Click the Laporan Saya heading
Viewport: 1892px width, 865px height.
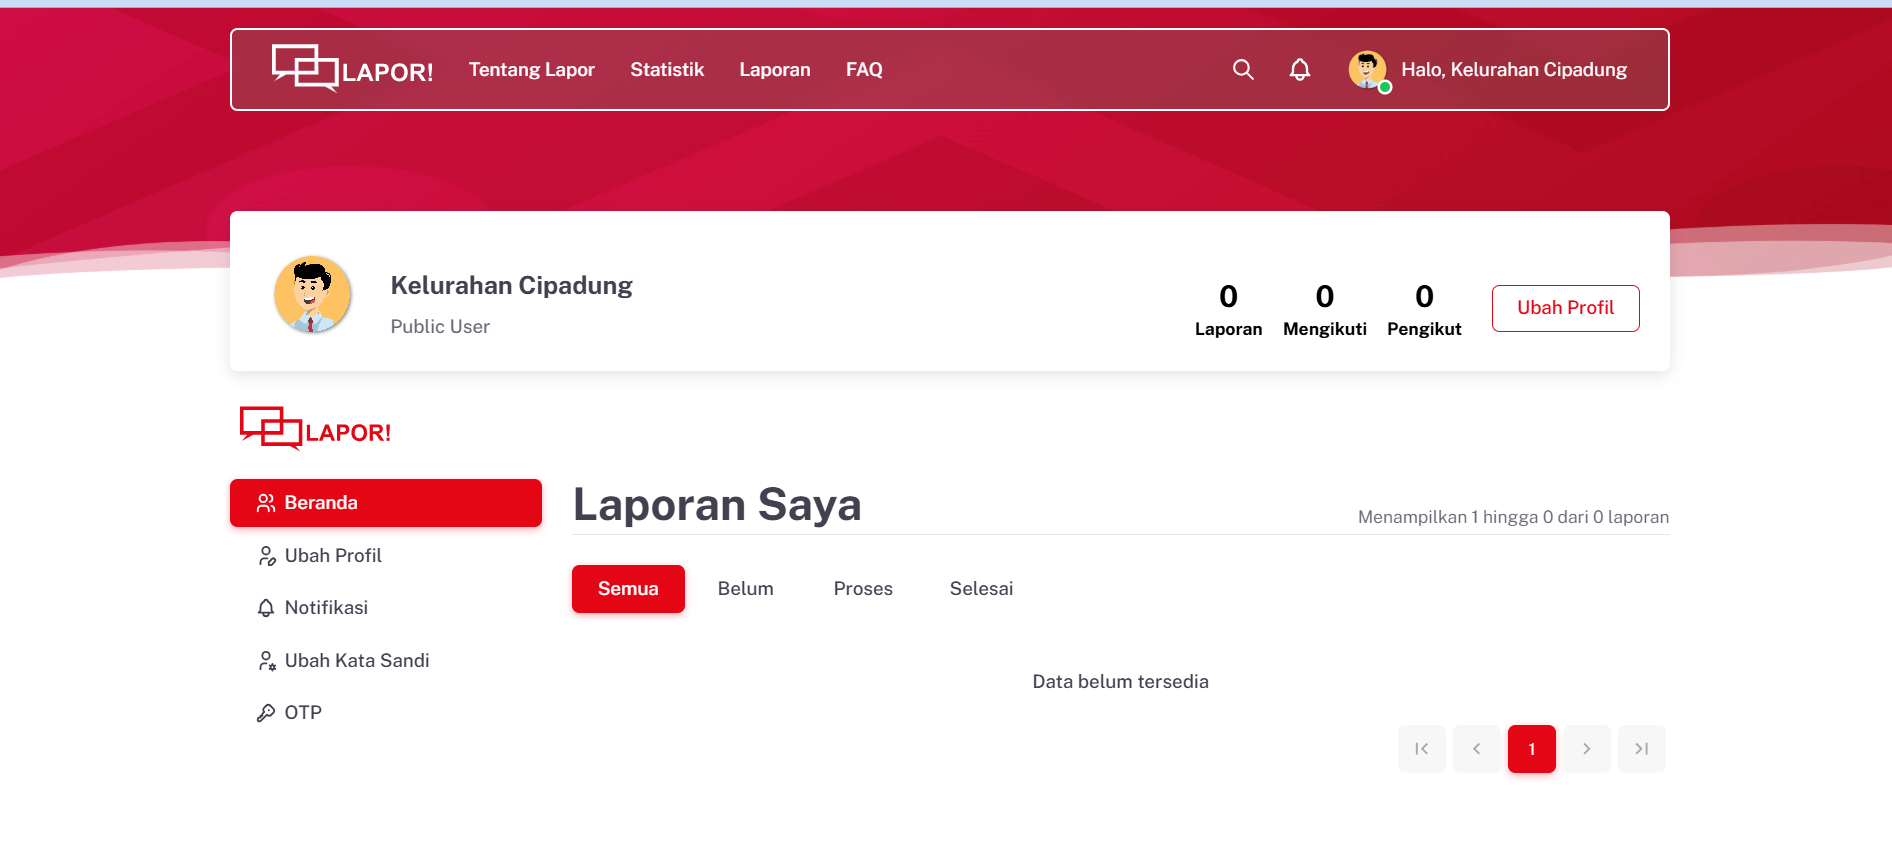click(x=717, y=504)
